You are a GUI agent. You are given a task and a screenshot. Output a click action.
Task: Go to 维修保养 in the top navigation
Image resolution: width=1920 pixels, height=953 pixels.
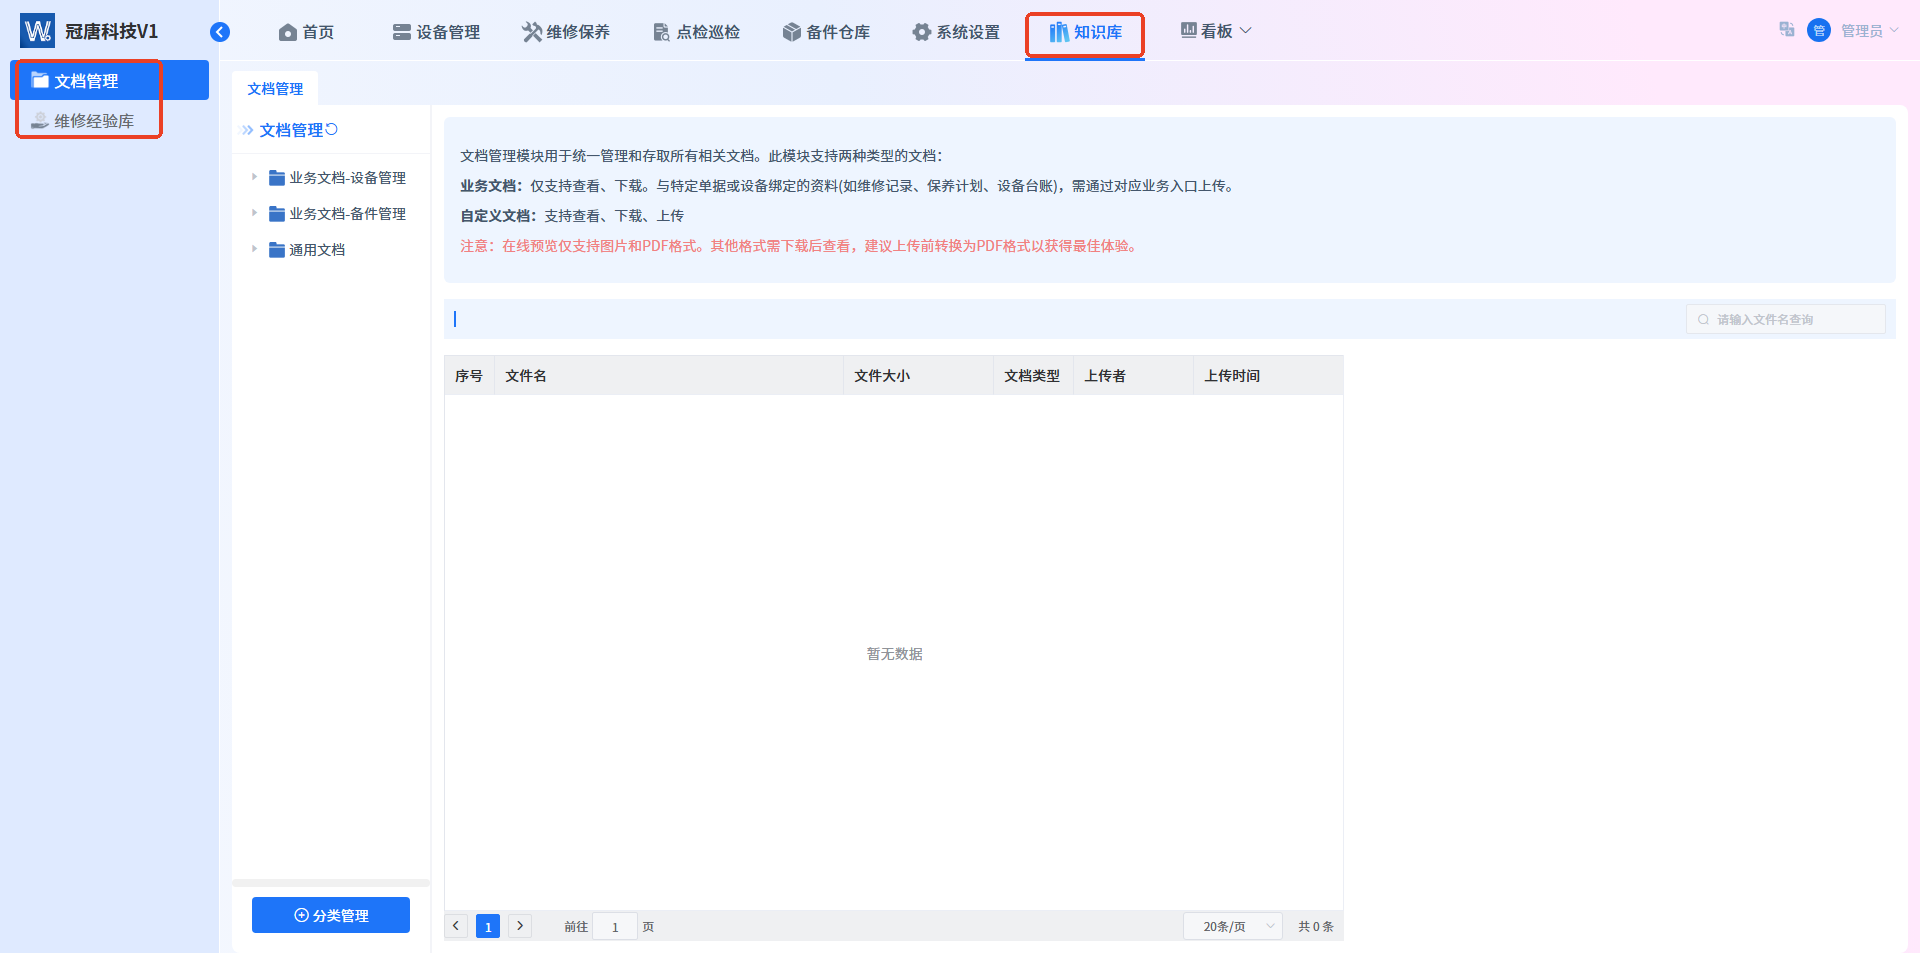tap(566, 32)
